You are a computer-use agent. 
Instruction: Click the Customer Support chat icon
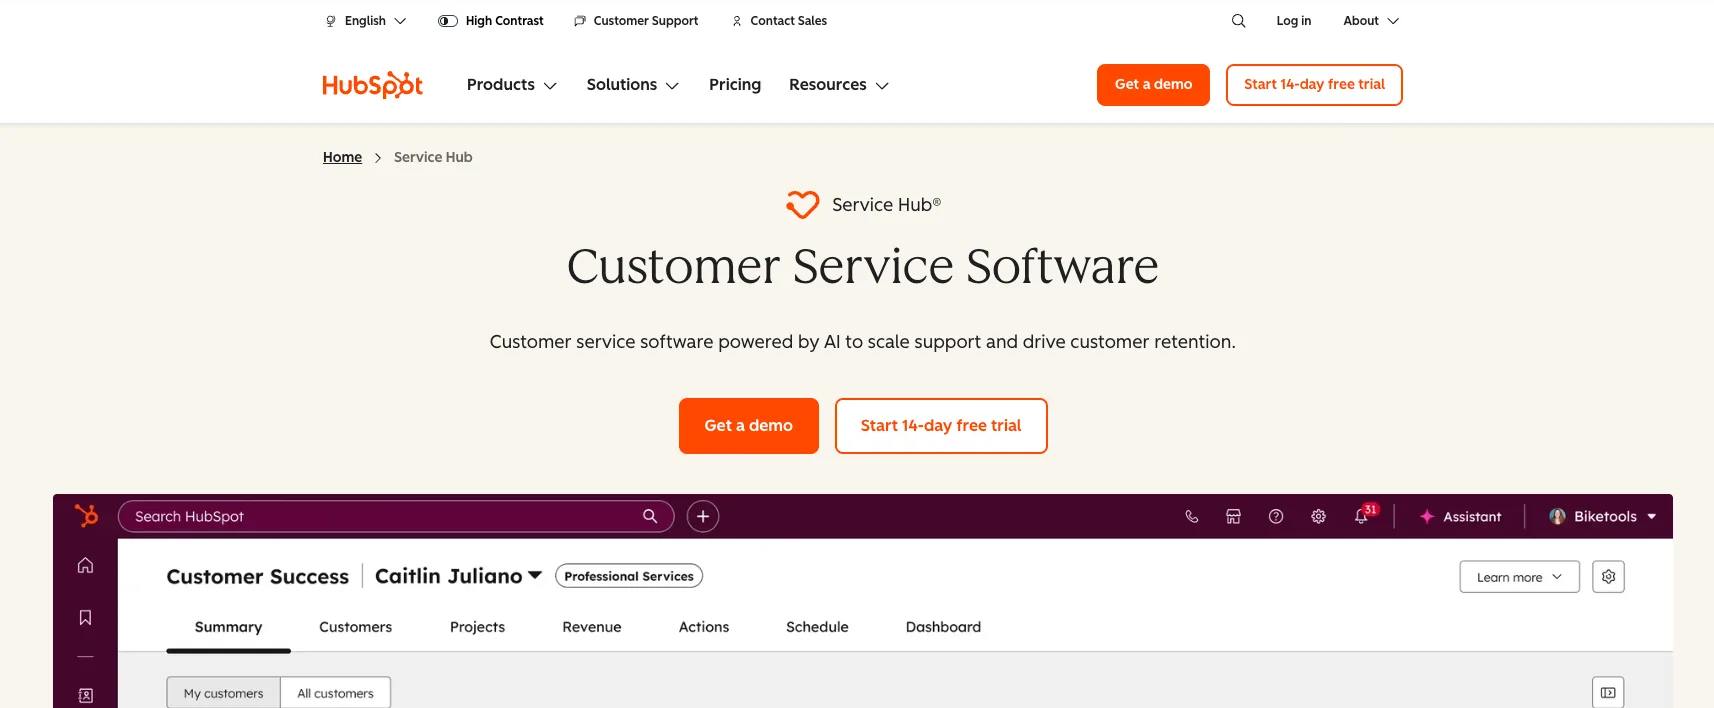click(x=580, y=21)
